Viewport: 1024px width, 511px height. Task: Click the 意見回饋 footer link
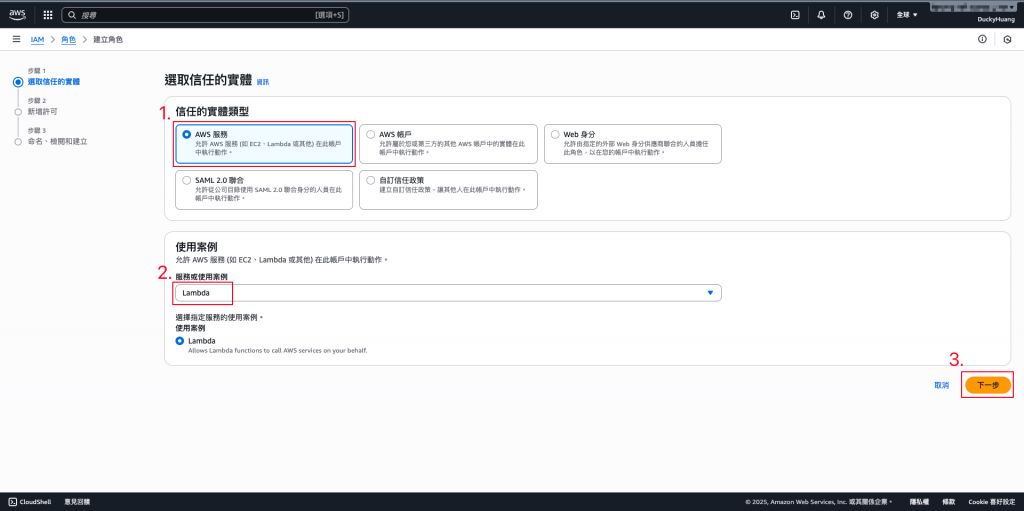pos(77,502)
